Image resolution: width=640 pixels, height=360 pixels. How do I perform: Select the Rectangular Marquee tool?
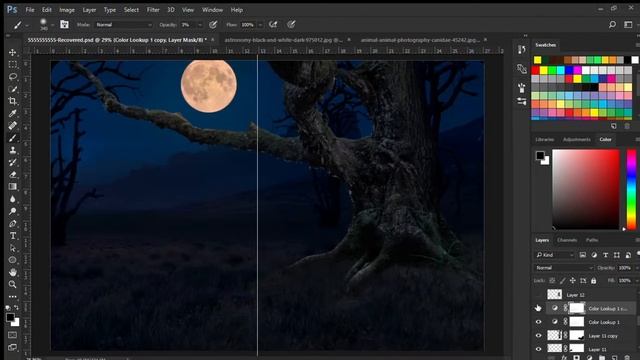[x=13, y=64]
